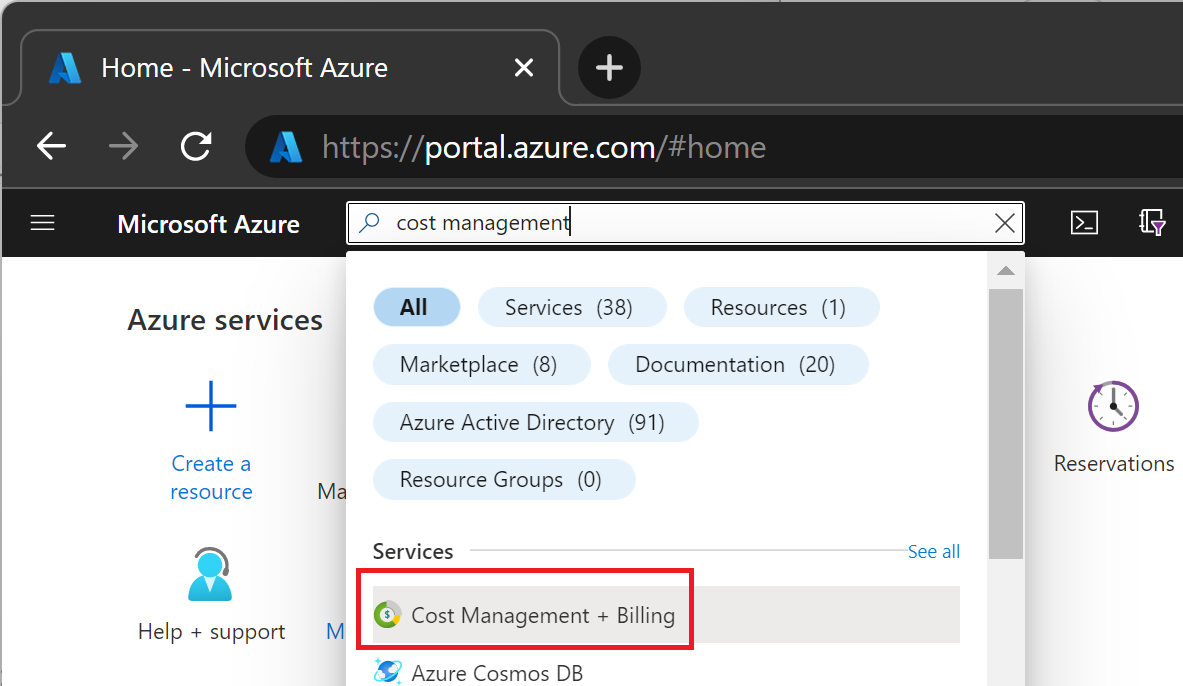This screenshot has height=686, width=1183.
Task: Show Documentation (20) results only
Action: (735, 365)
